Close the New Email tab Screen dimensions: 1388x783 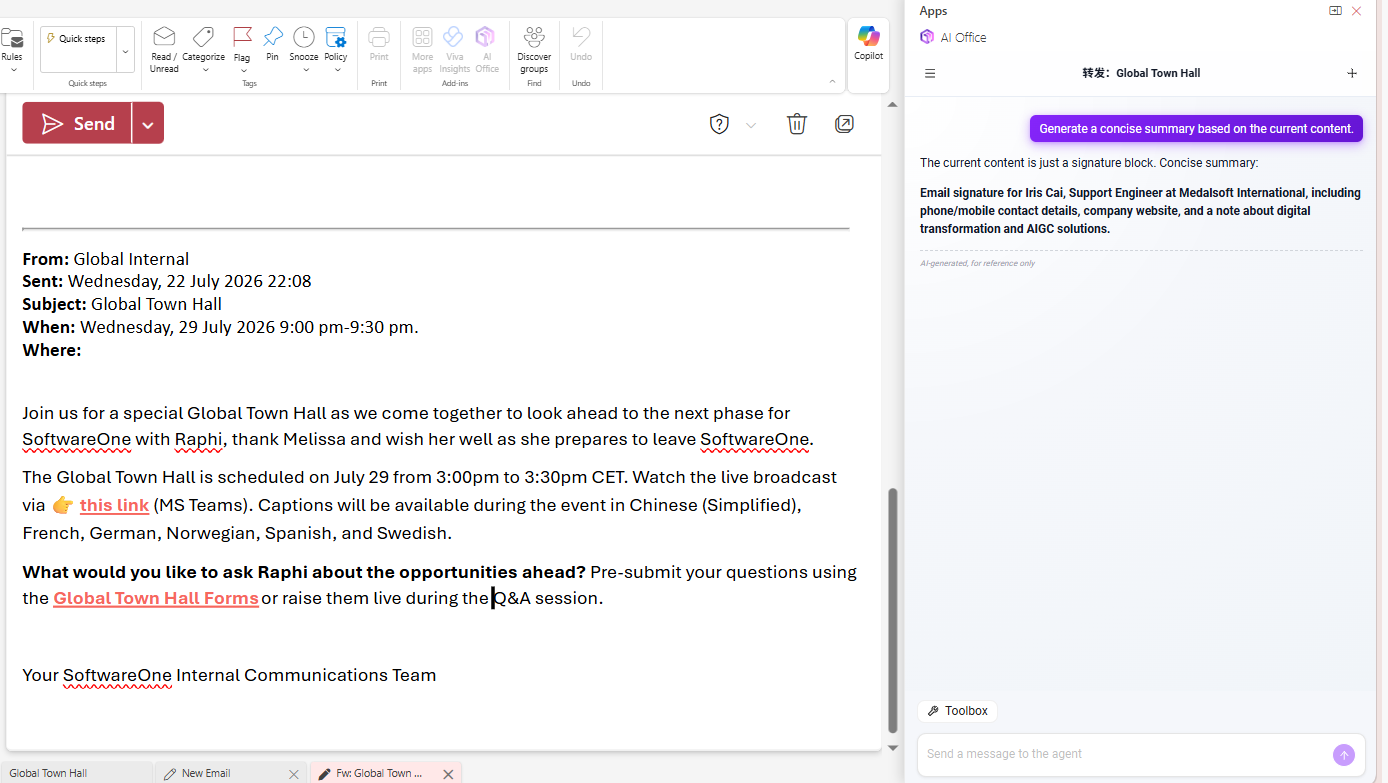[x=294, y=774]
